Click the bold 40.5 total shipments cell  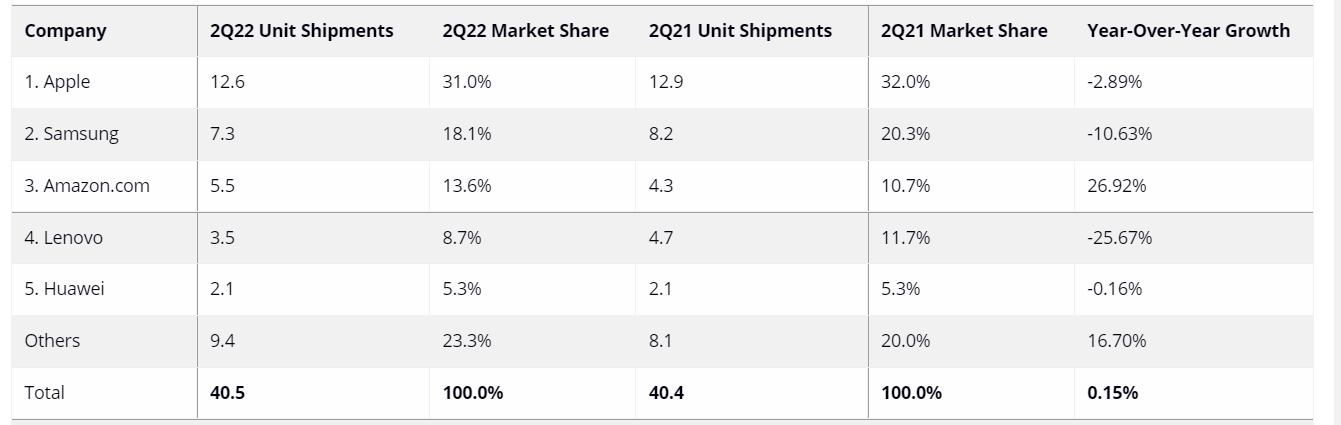[227, 393]
